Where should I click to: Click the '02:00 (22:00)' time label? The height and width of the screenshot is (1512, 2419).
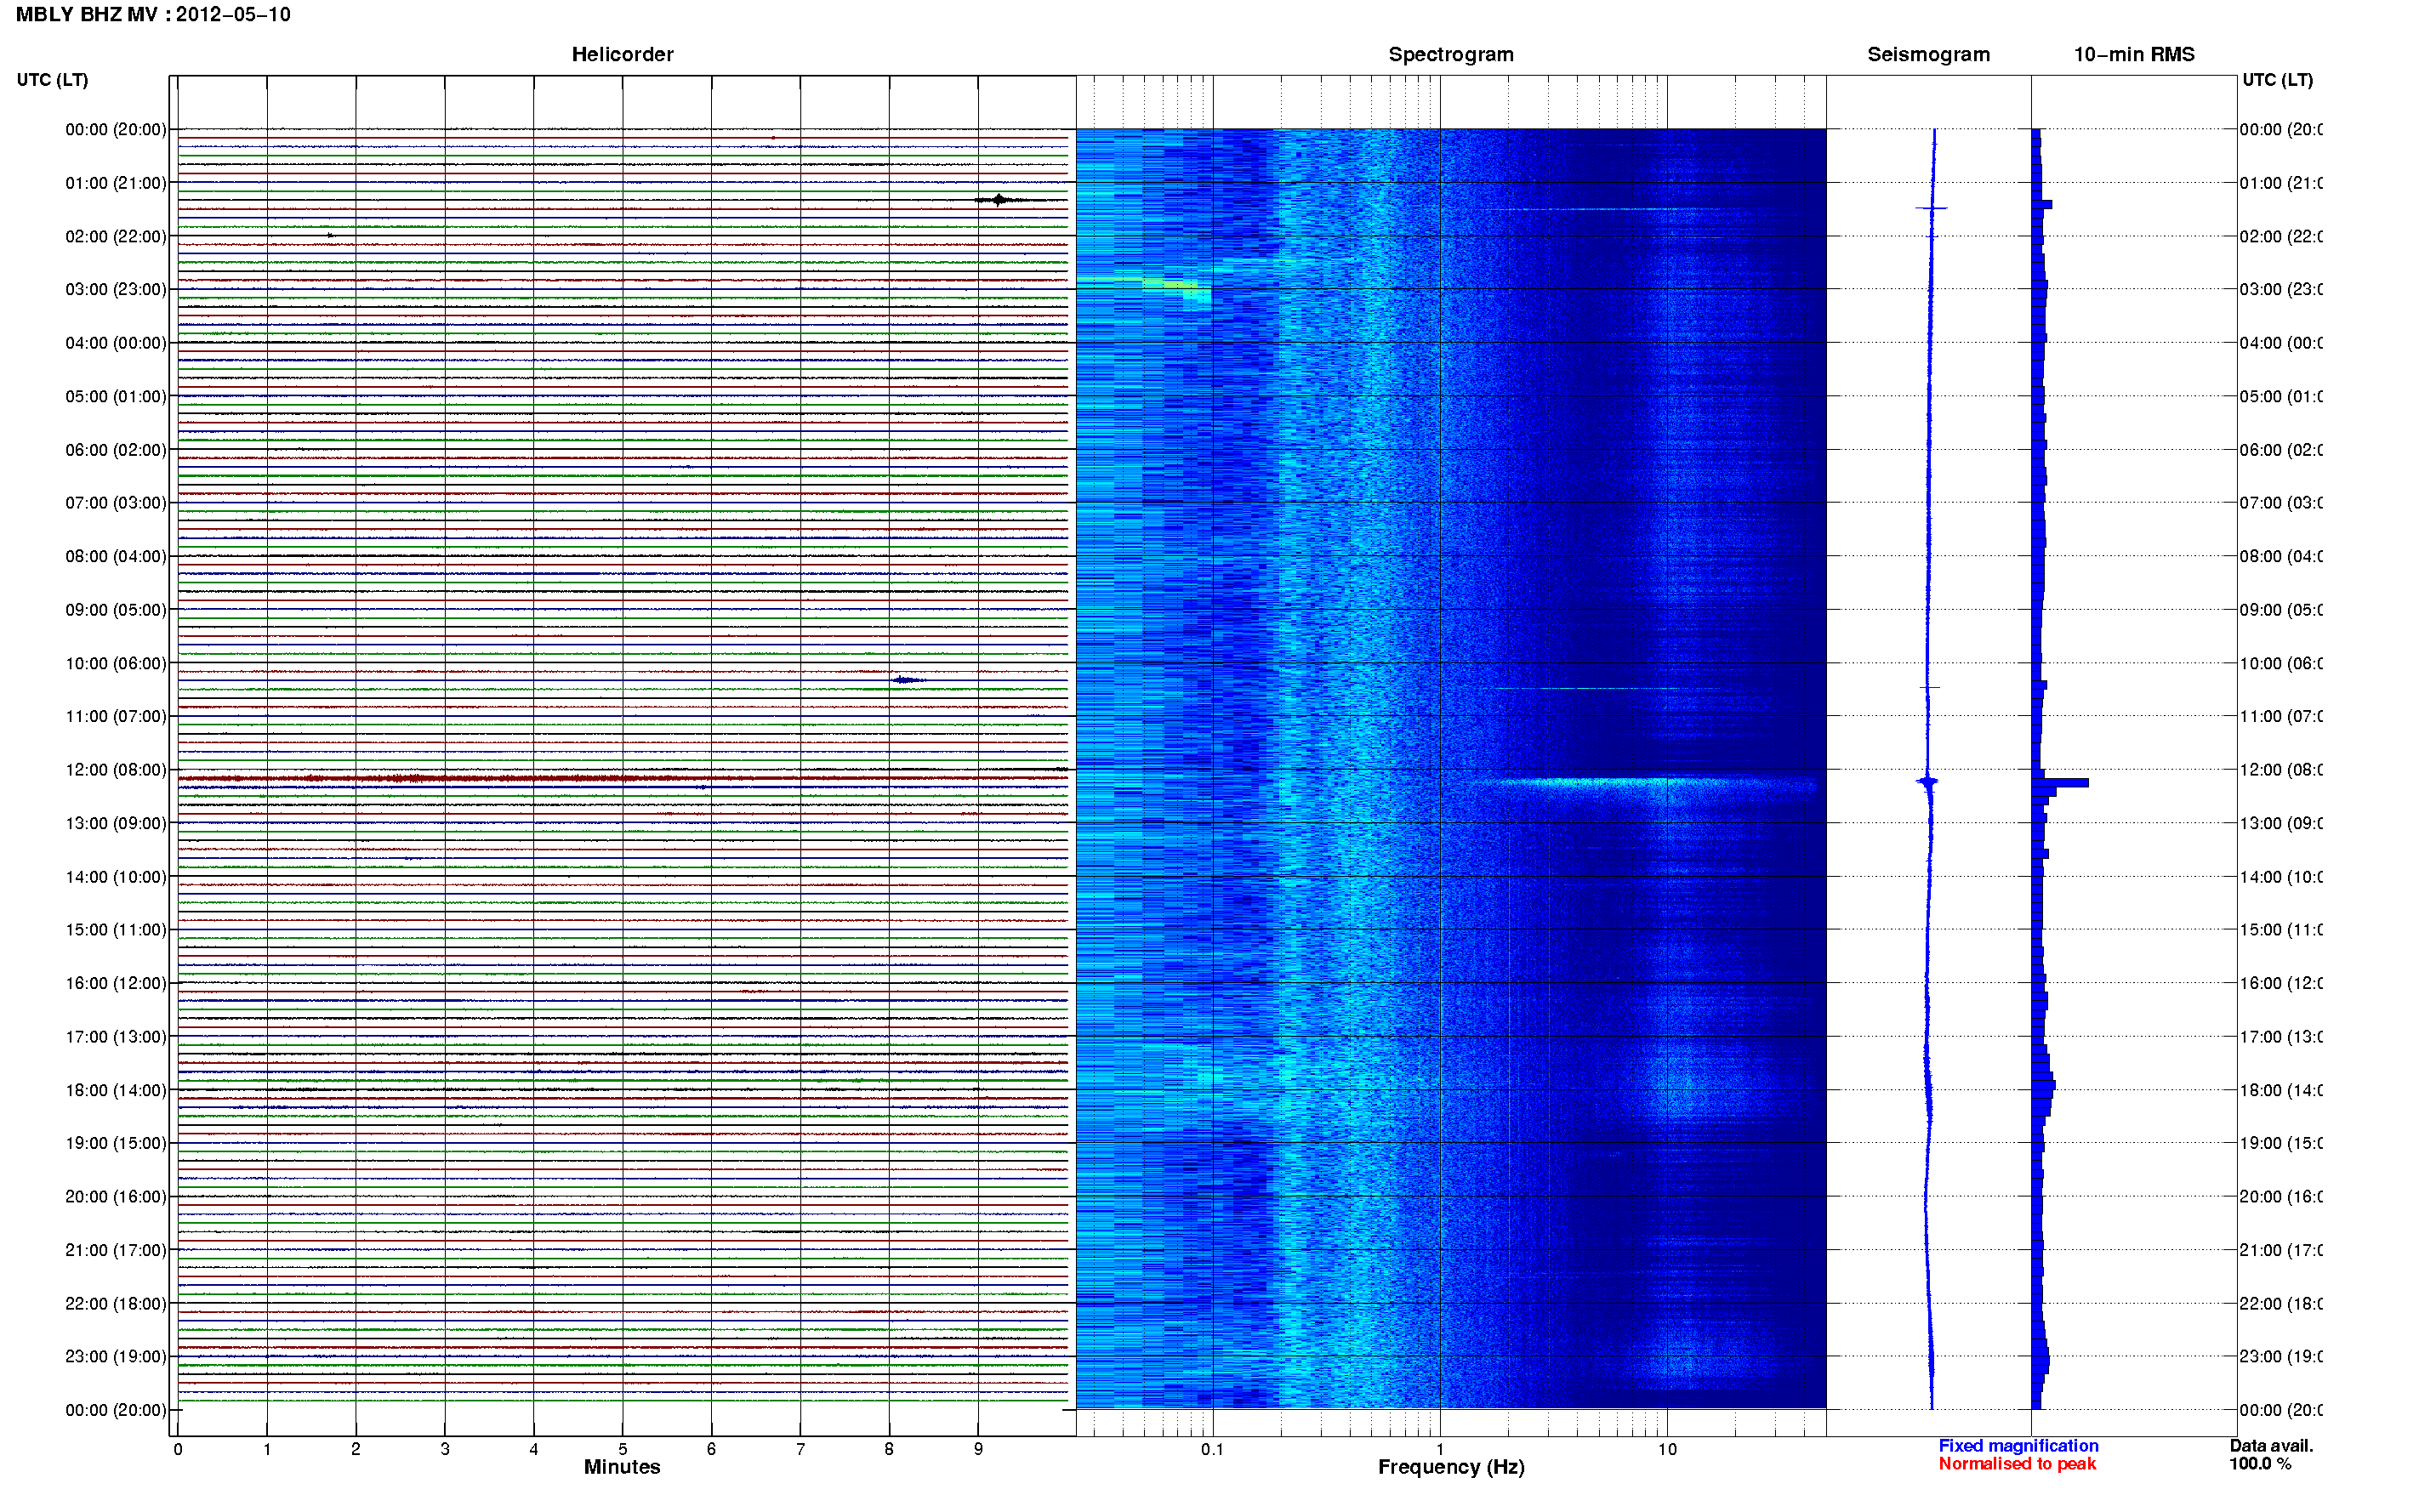(116, 237)
